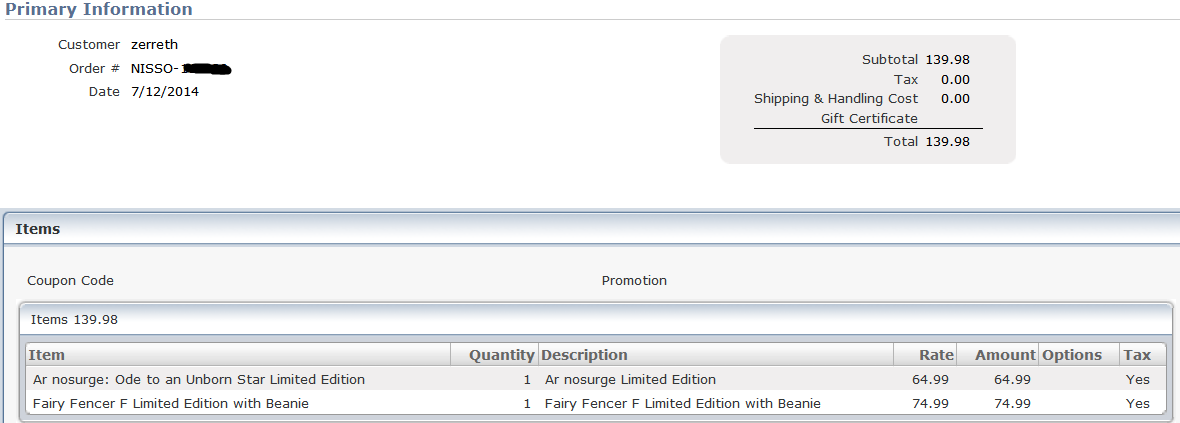Viewport: 1180px width, 423px height.
Task: Click the NISSO order number
Action: pos(181,69)
